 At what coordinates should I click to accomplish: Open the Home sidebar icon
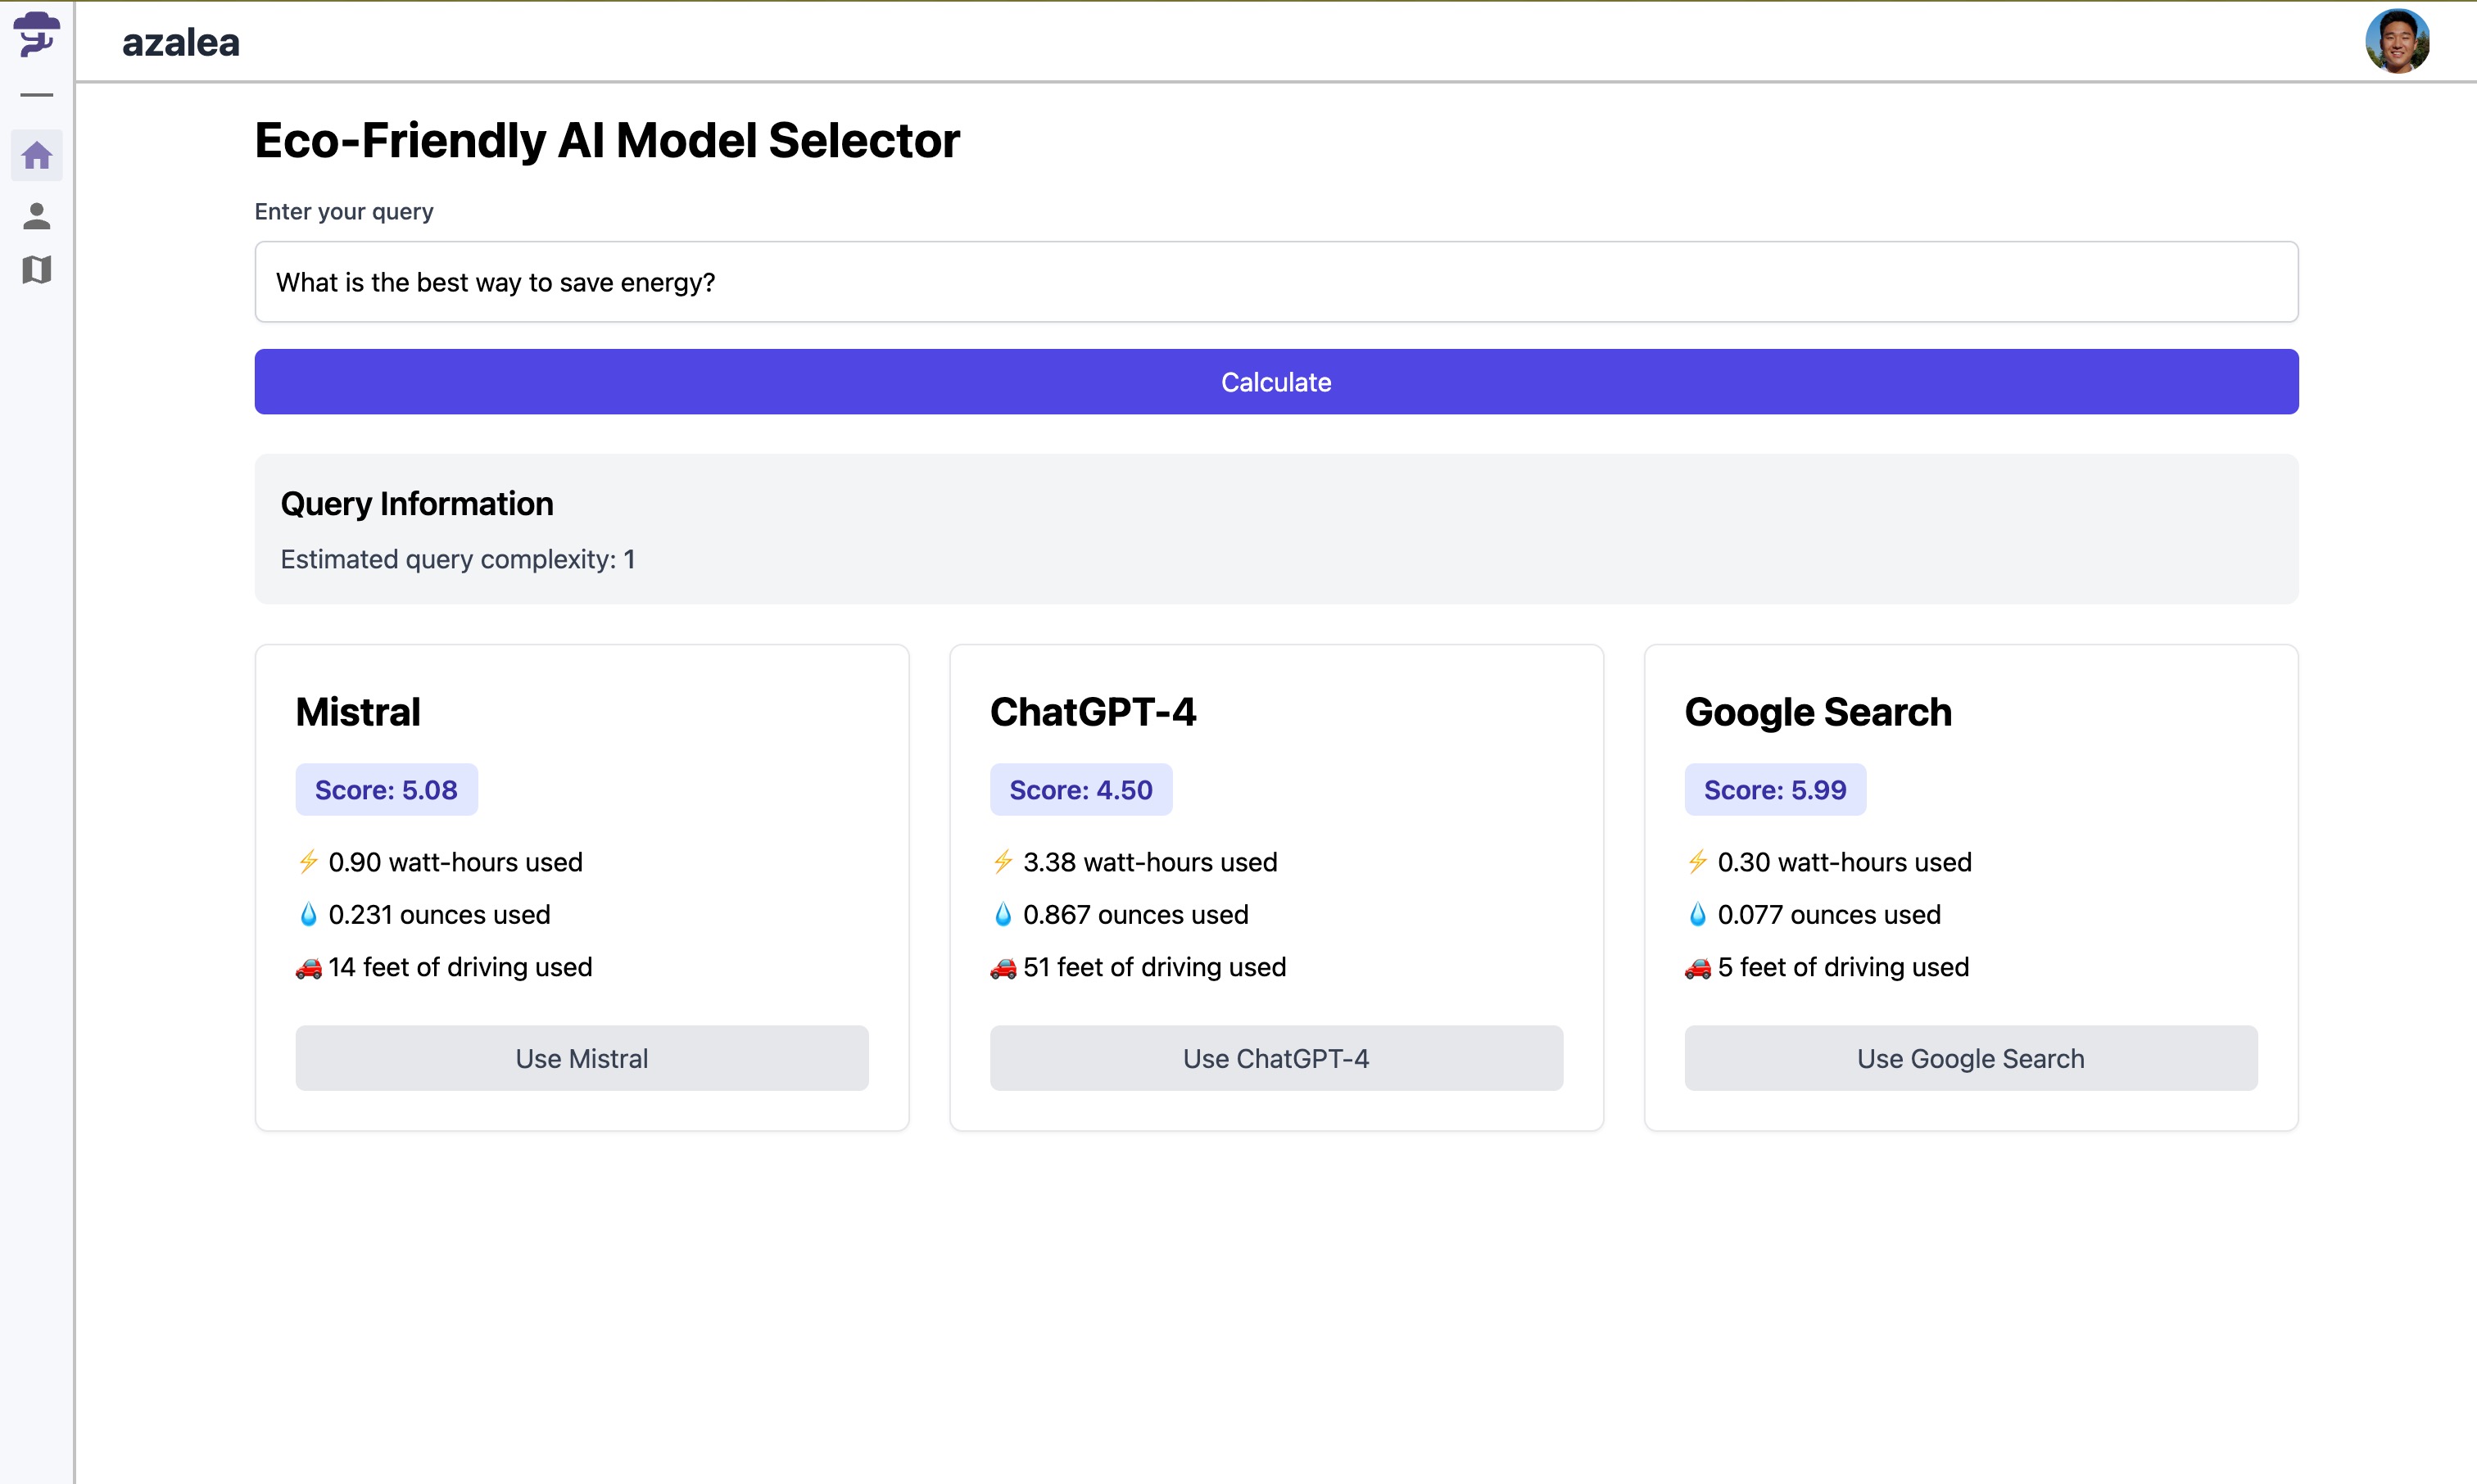pyautogui.click(x=37, y=155)
